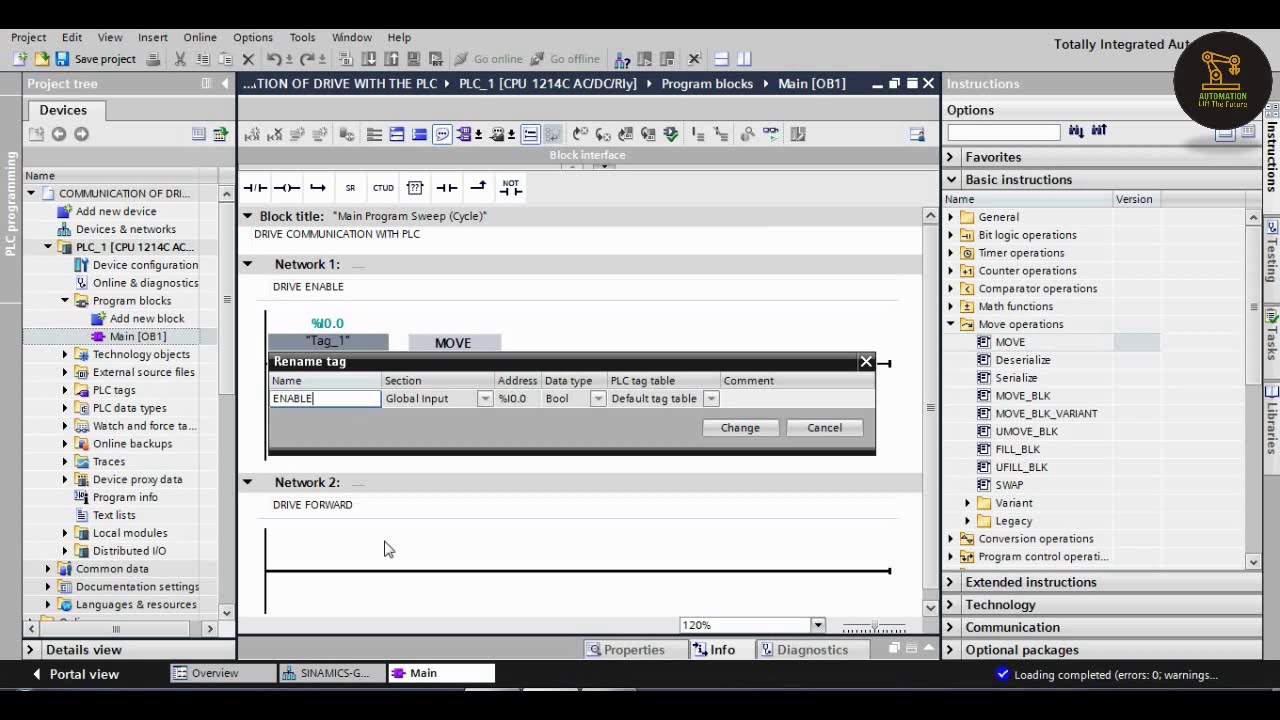
Task: Click the print icon in the toolbar
Action: pos(153,59)
